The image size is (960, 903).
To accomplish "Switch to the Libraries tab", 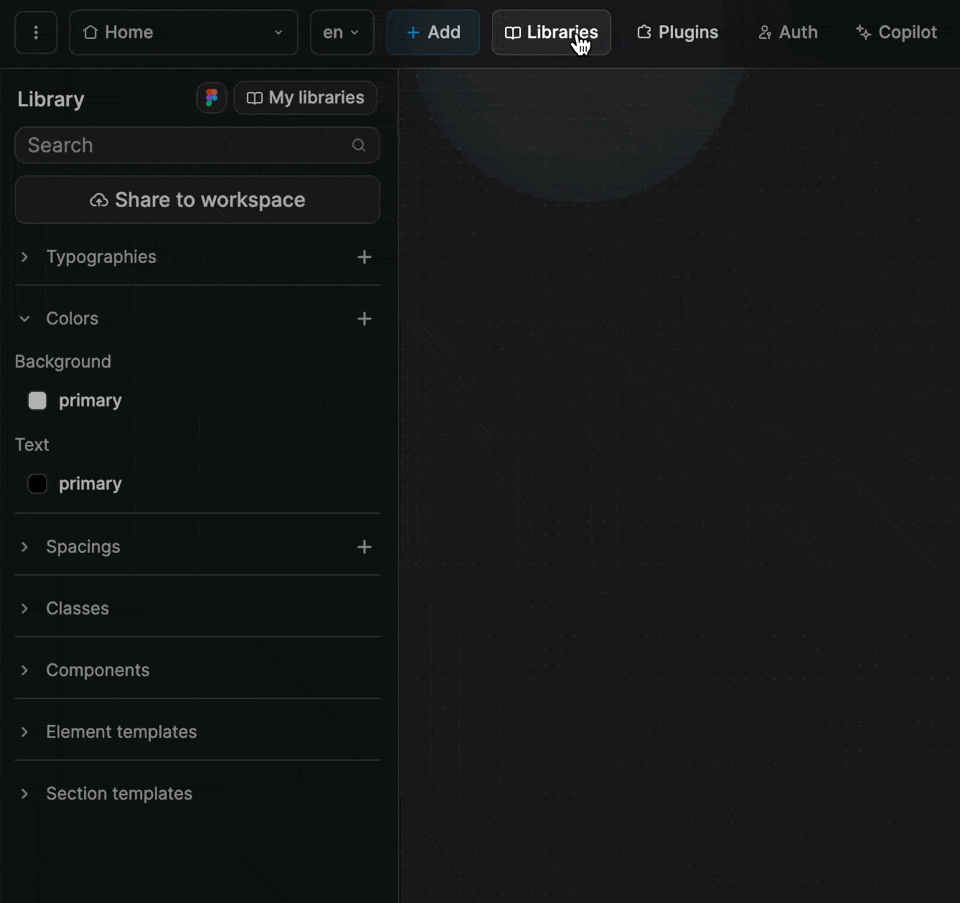I will tap(551, 32).
